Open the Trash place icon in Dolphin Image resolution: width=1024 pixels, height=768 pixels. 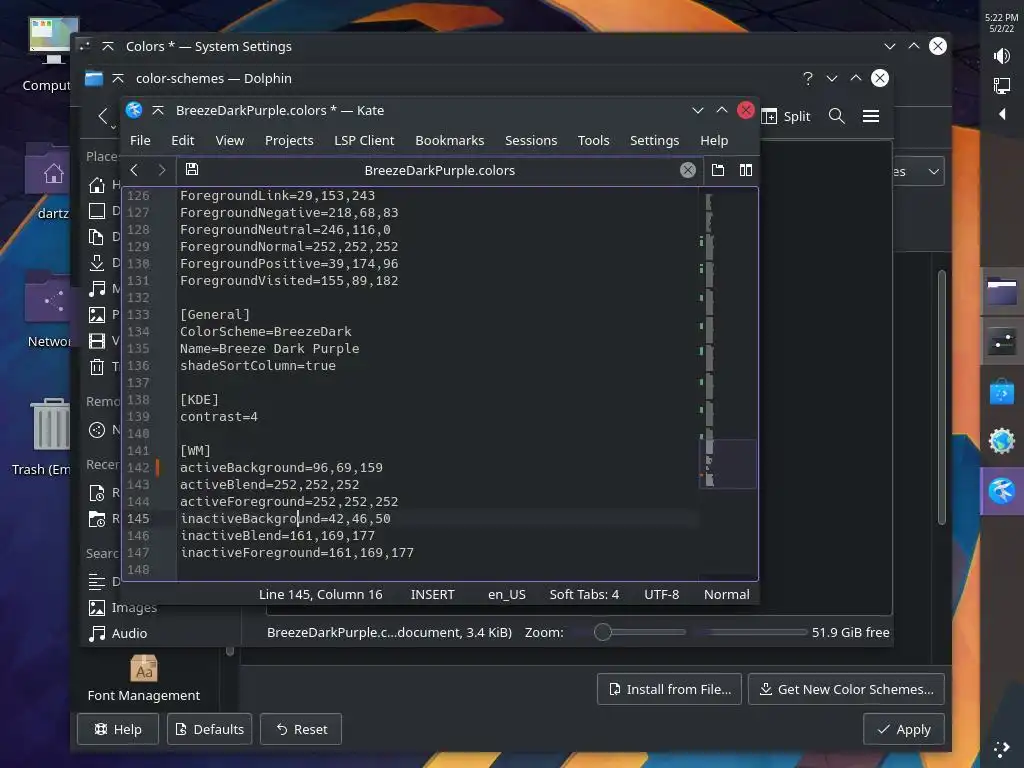(97, 367)
